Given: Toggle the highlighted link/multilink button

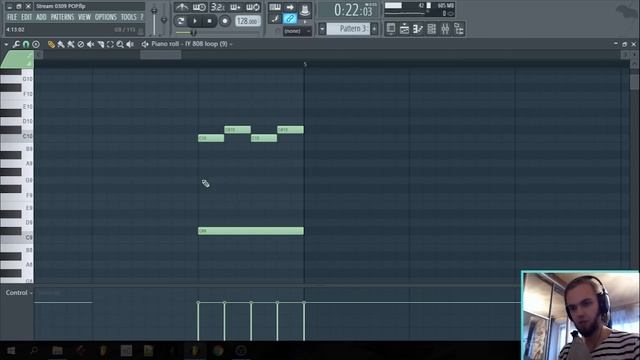Looking at the screenshot, I should [290, 19].
